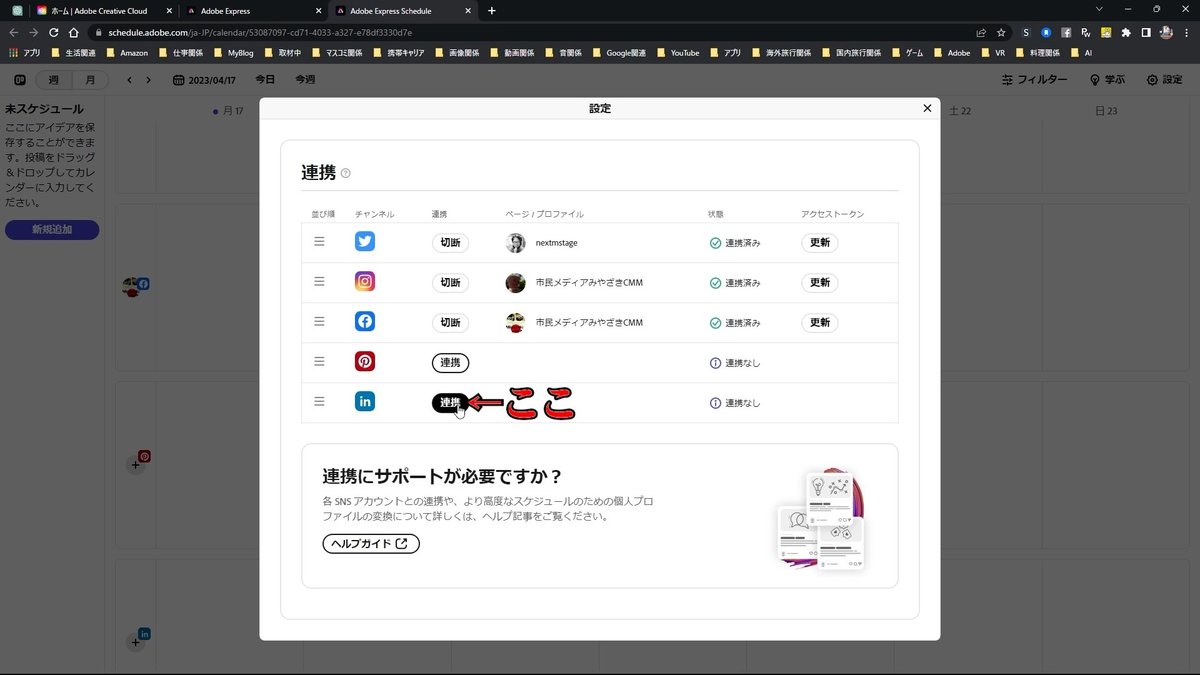Viewport: 1200px width, 675px height.
Task: Select the reorder handle of the Facebook row
Action: [x=319, y=322]
